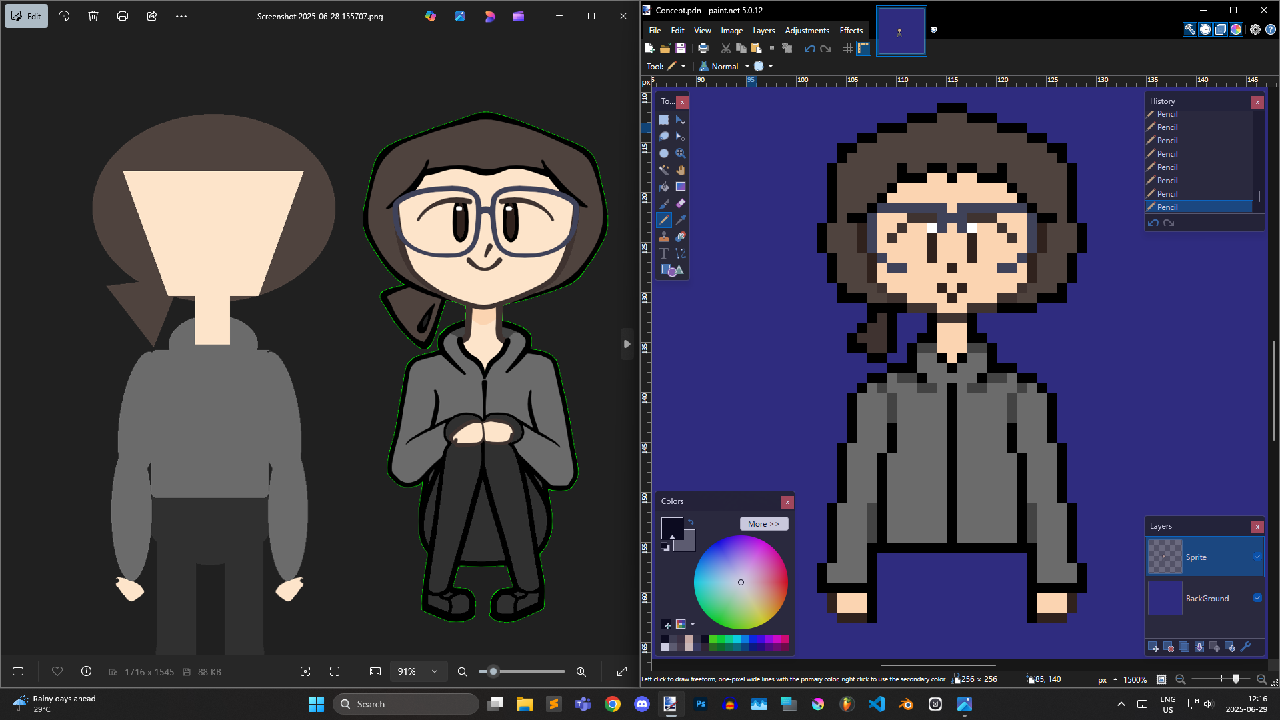
Task: Open zoom percentage dropdown in Photos viewer
Action: (x=434, y=671)
